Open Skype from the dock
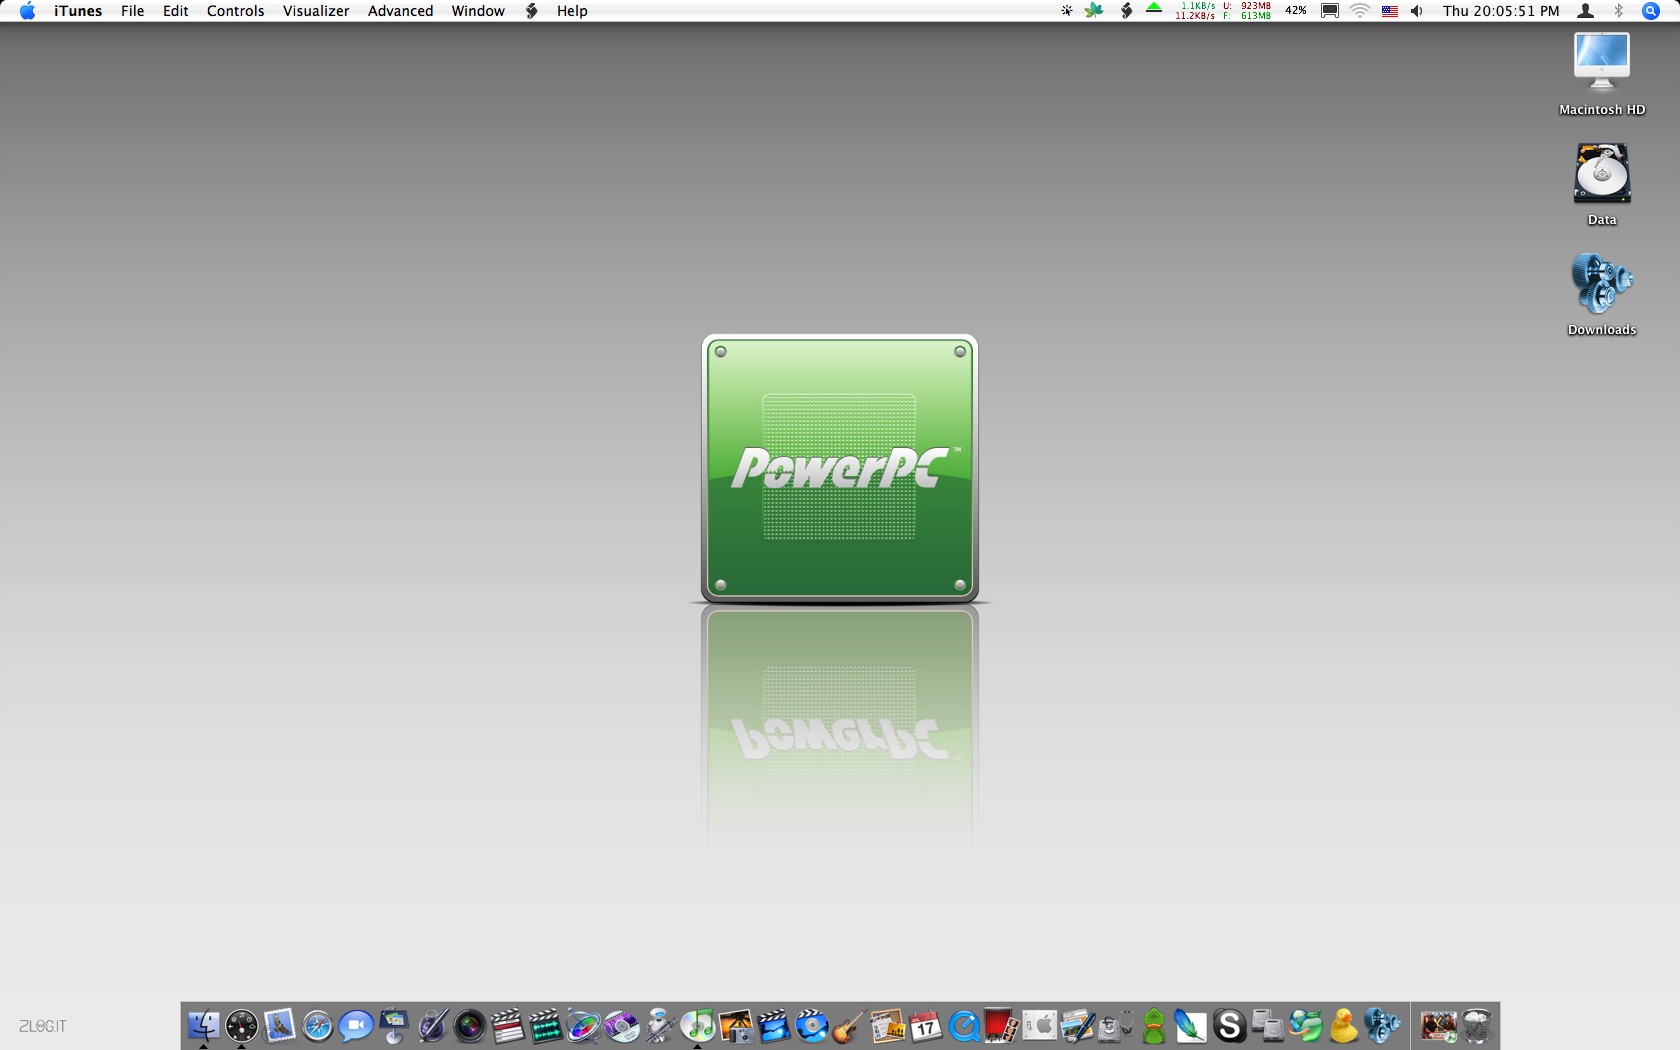Viewport: 1680px width, 1050px height. click(x=1229, y=1026)
